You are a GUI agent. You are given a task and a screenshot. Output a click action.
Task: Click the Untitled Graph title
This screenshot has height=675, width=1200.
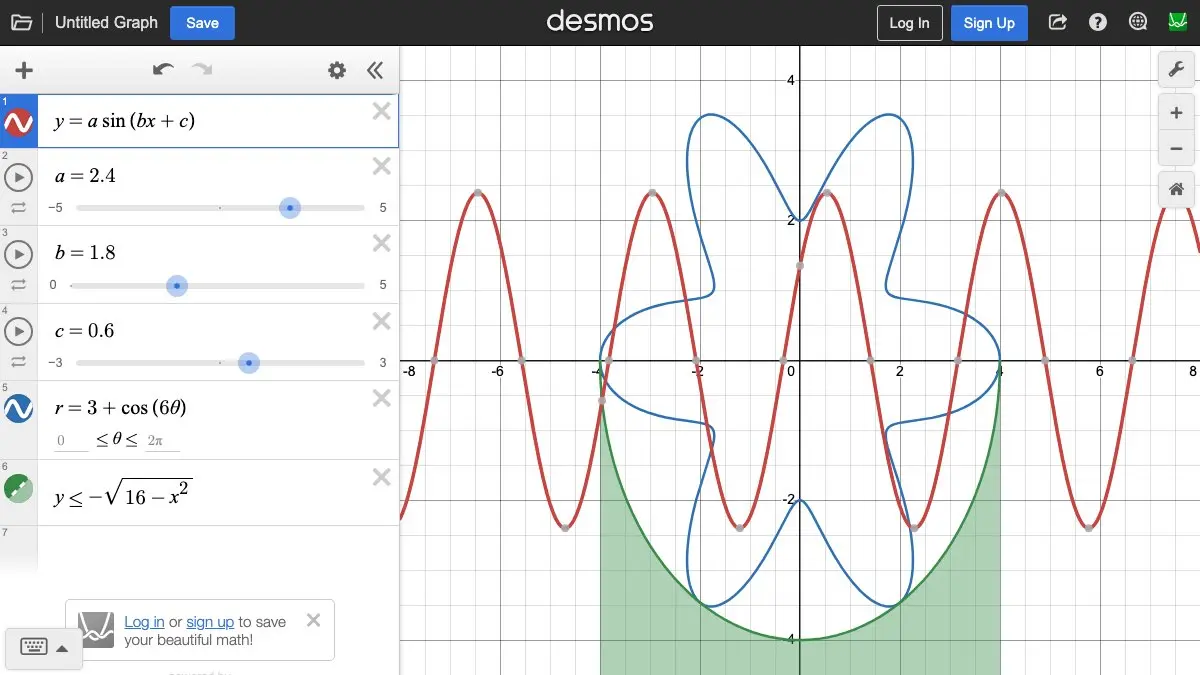106,22
